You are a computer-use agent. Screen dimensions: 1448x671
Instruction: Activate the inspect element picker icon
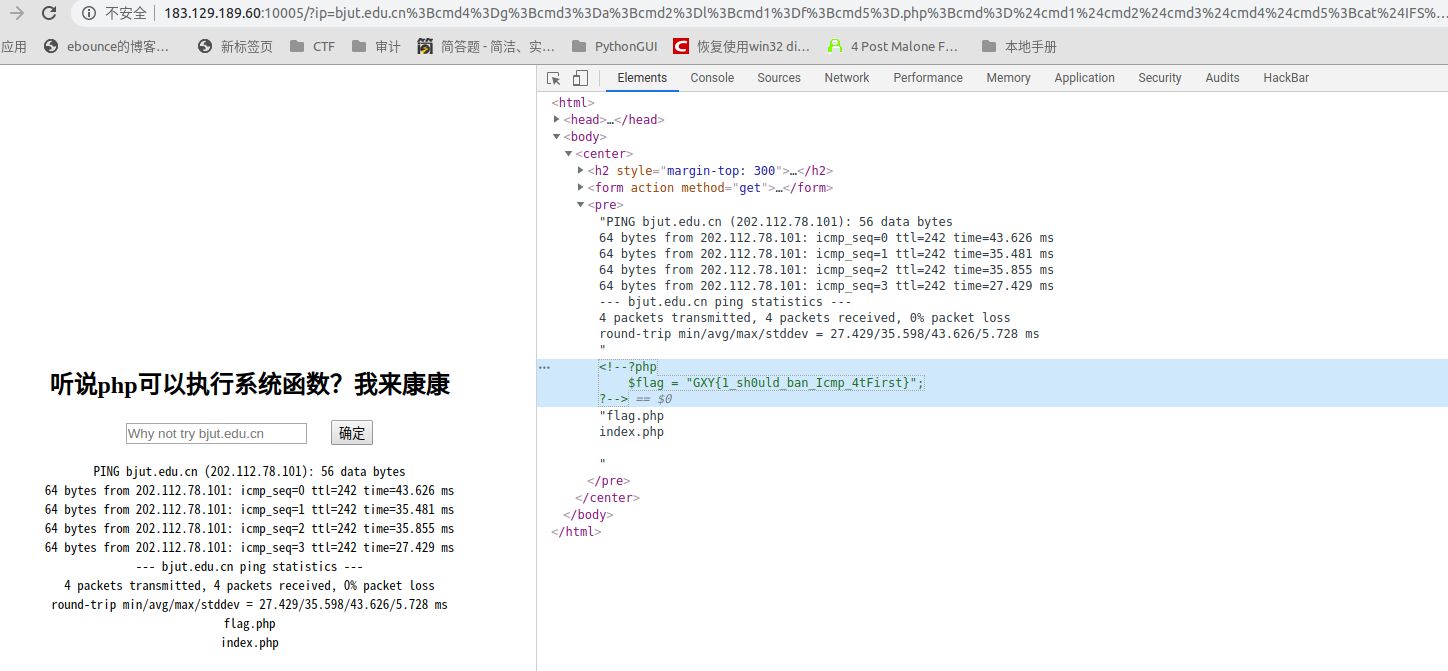[553, 78]
